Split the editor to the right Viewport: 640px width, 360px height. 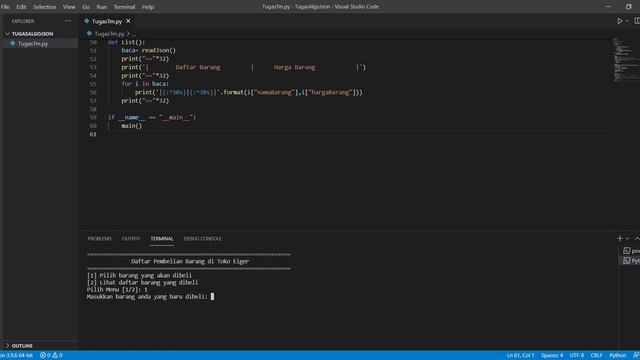(x=637, y=21)
